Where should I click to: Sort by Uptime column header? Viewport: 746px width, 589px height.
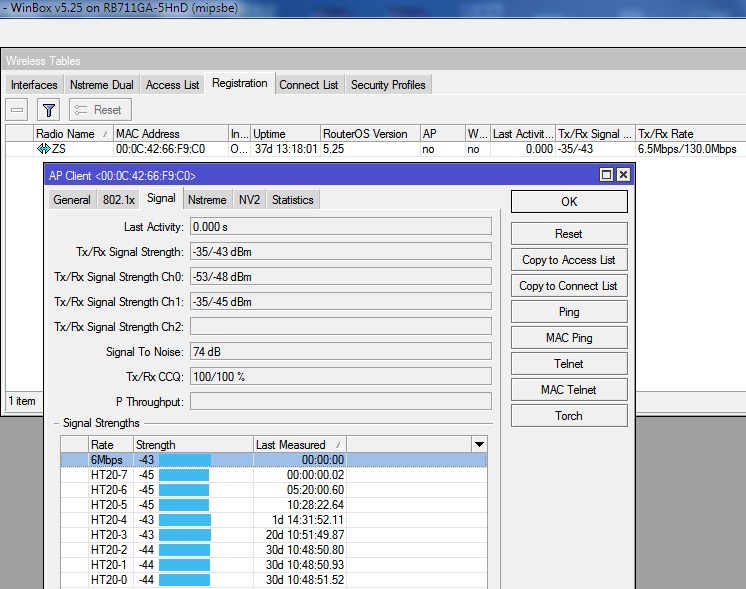(285, 134)
